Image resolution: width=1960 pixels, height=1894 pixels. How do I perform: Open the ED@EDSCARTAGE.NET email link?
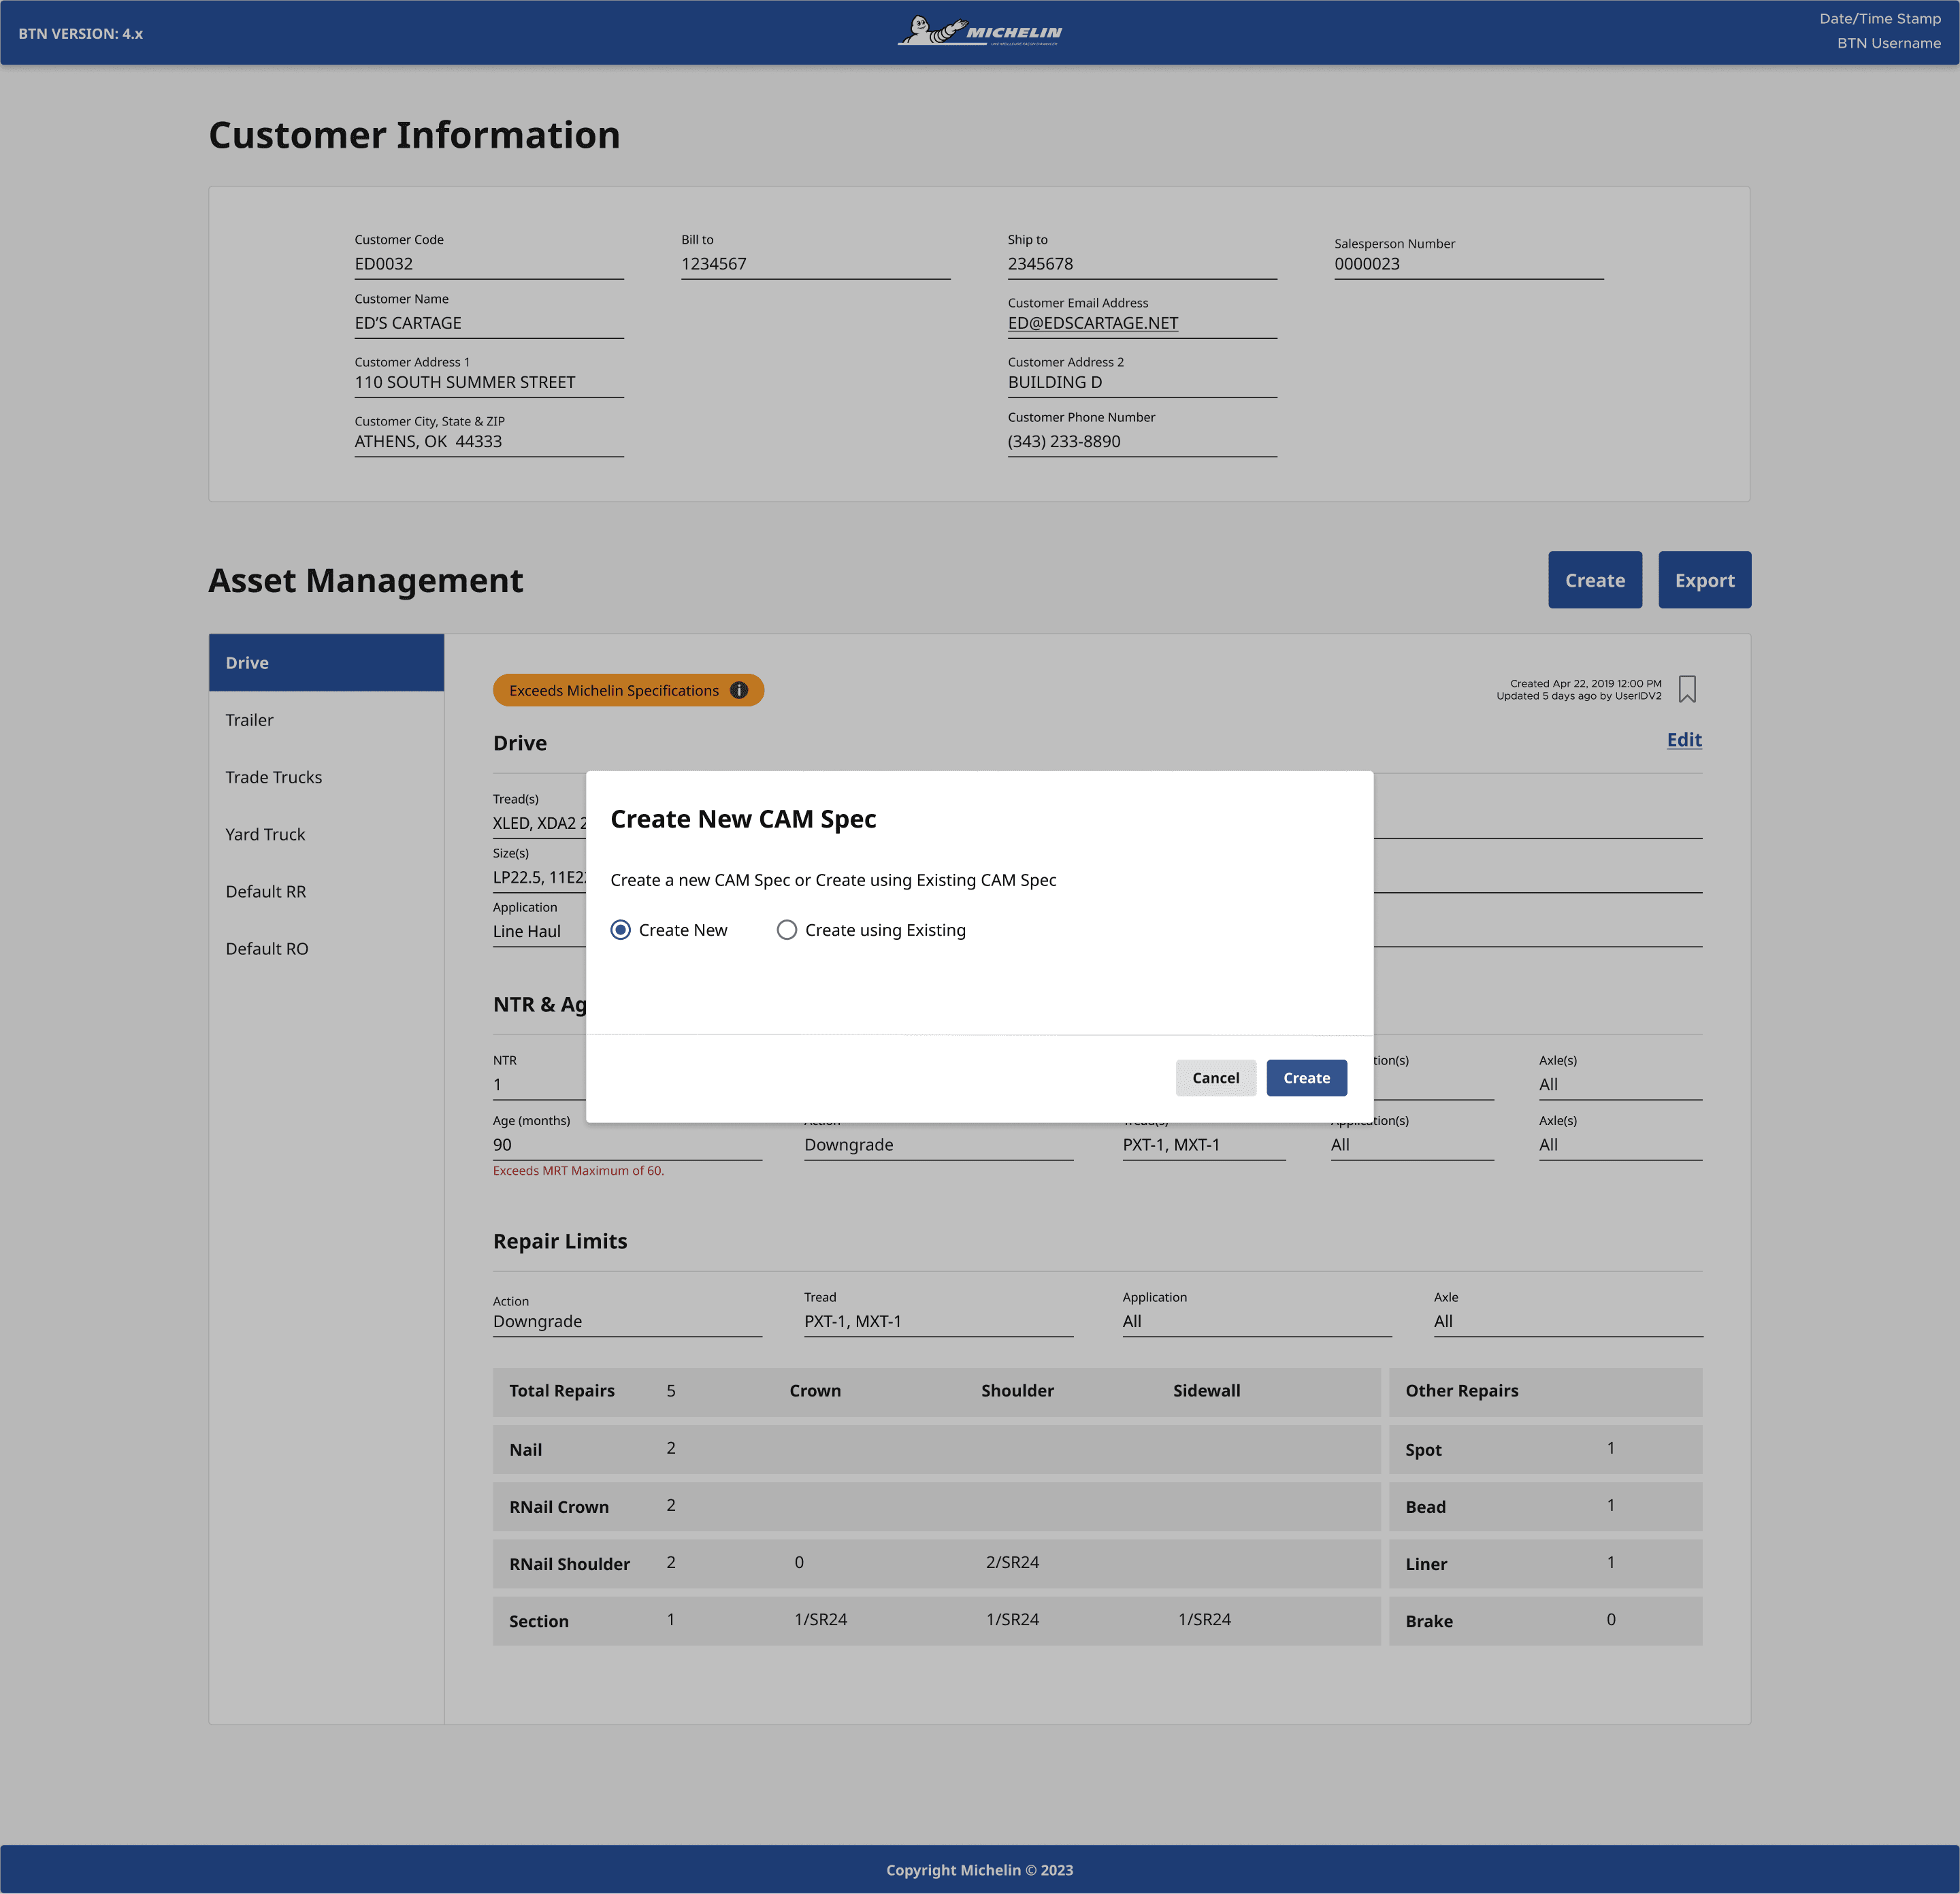pyautogui.click(x=1092, y=323)
